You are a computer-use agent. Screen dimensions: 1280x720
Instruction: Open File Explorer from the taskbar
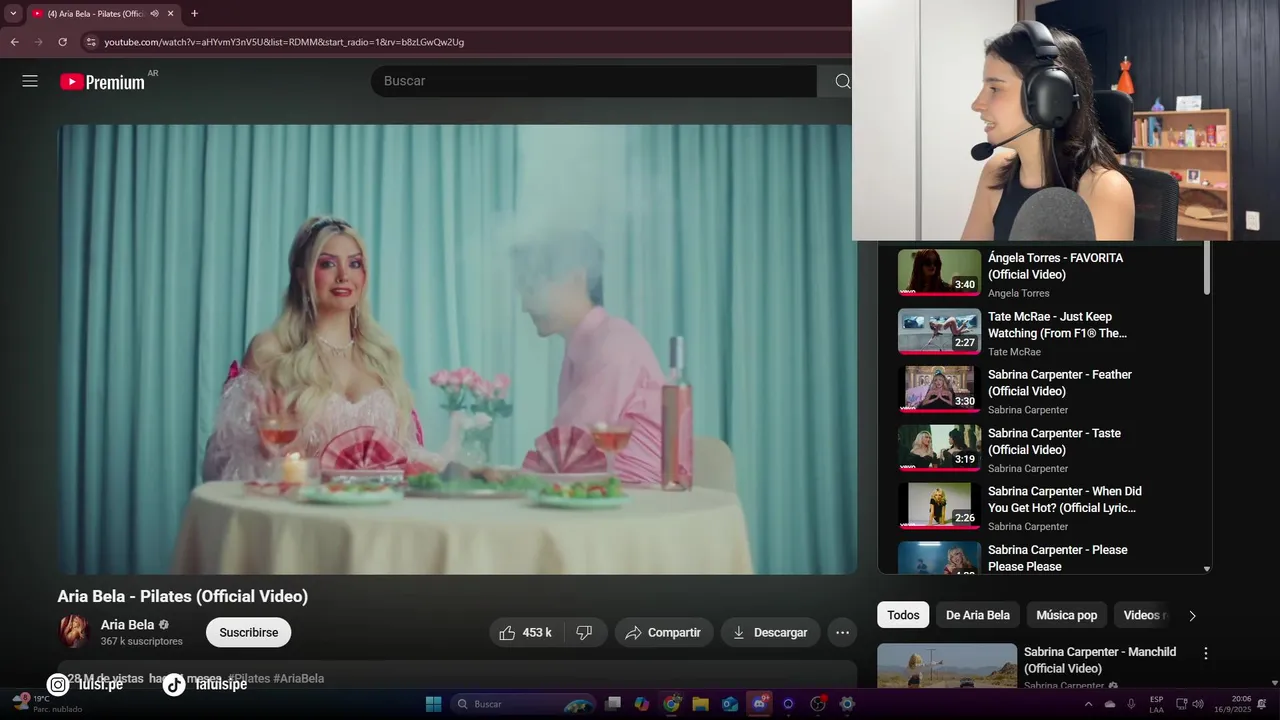pos(700,704)
